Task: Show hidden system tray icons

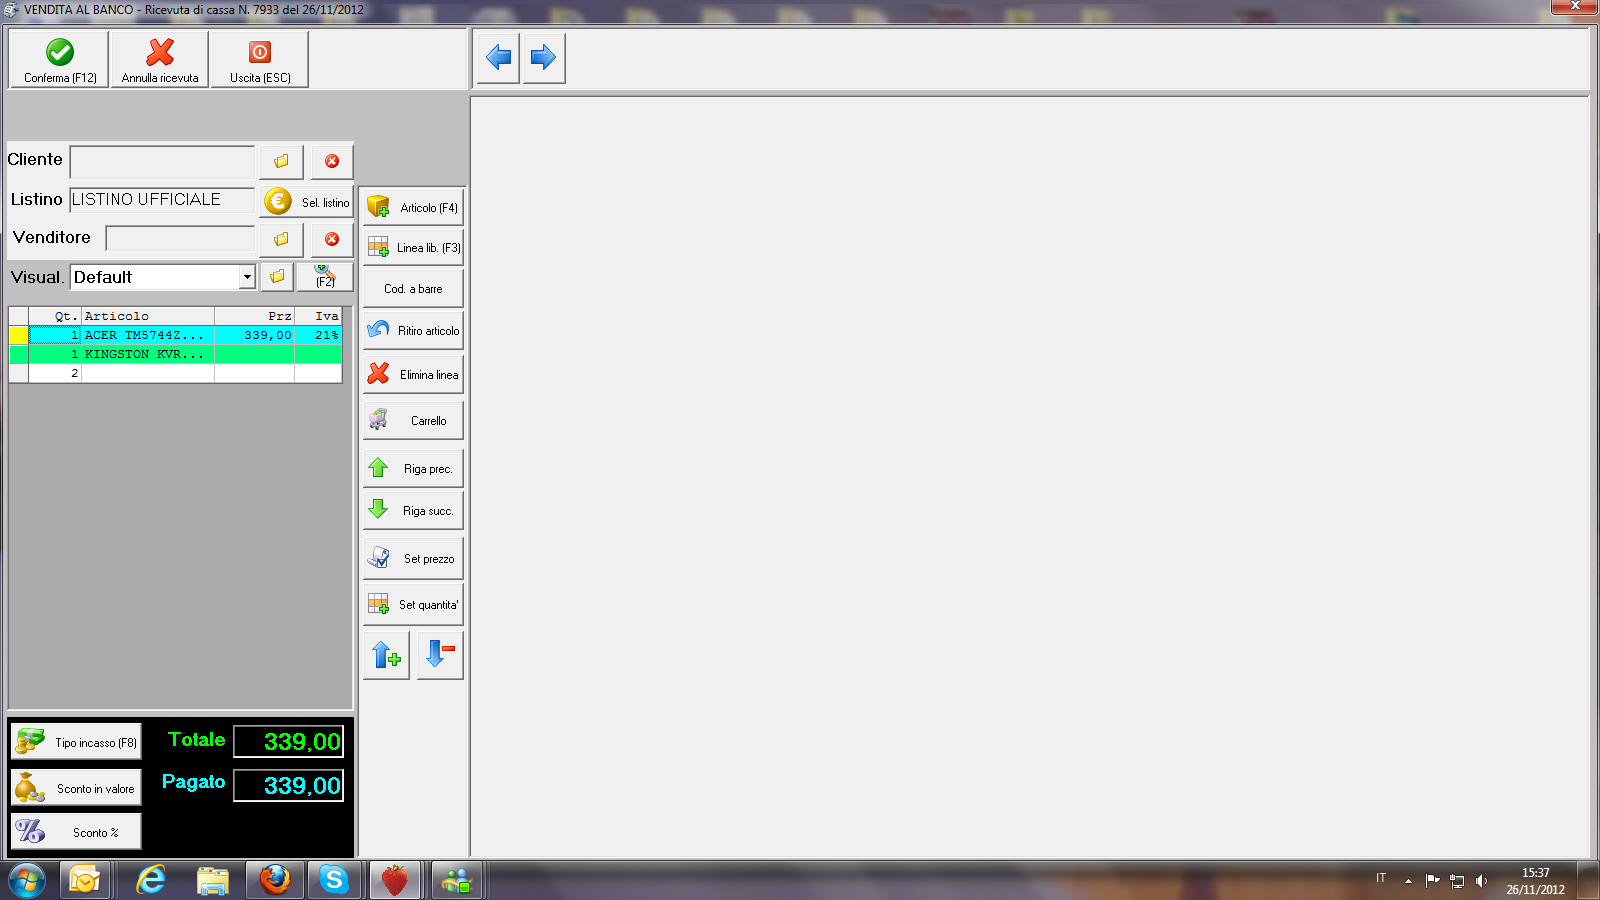Action: (x=1408, y=881)
